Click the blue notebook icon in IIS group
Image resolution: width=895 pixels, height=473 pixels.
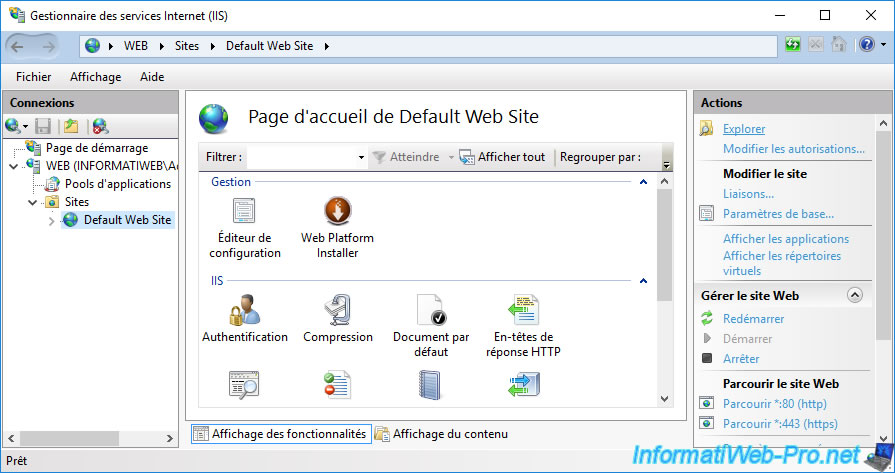pos(430,385)
